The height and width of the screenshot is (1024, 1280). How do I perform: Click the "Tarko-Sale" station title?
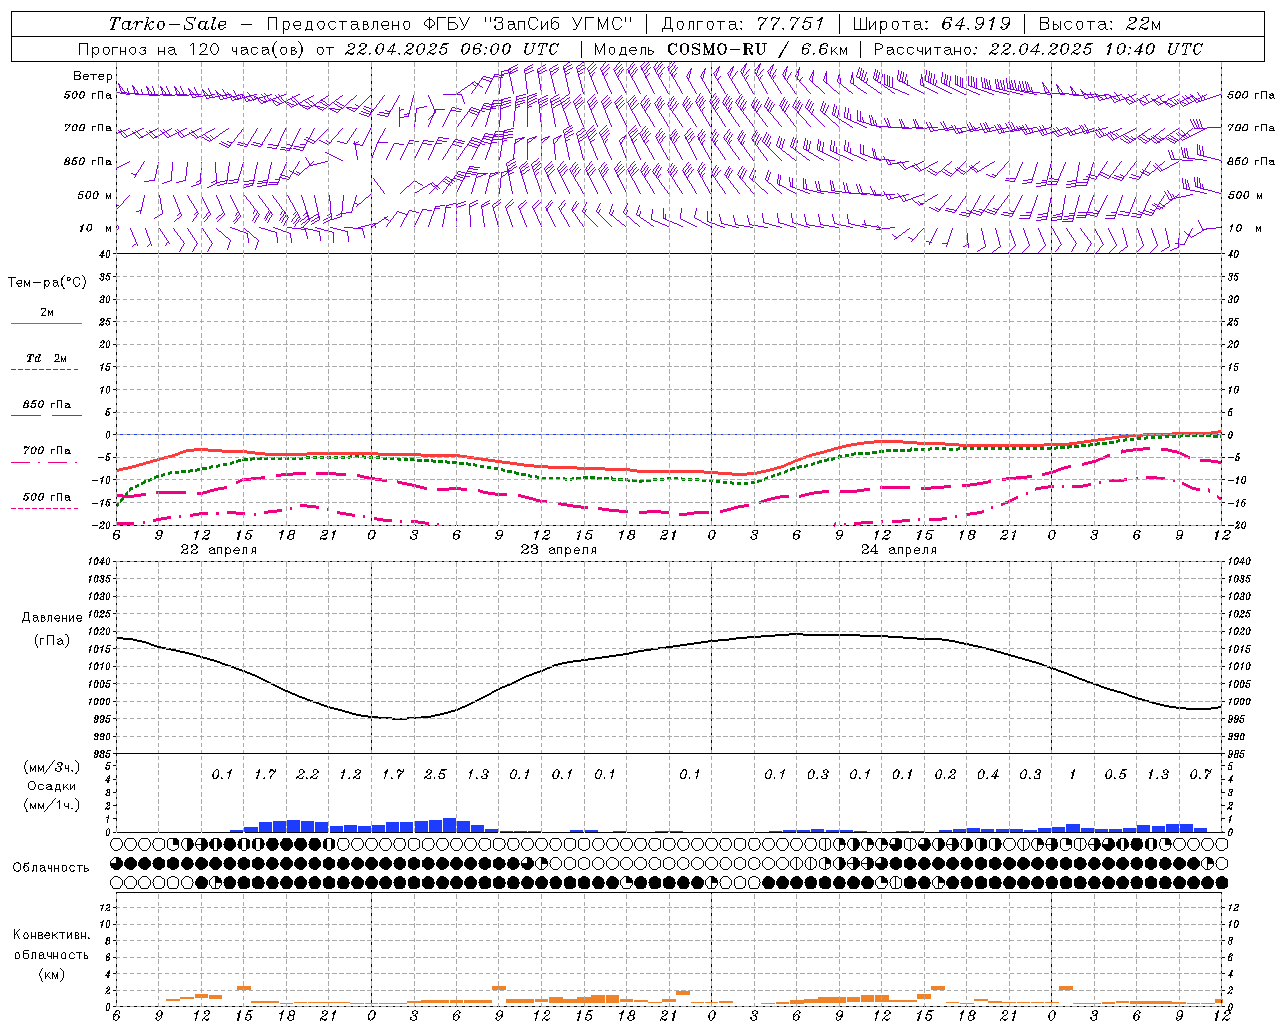tap(167, 24)
